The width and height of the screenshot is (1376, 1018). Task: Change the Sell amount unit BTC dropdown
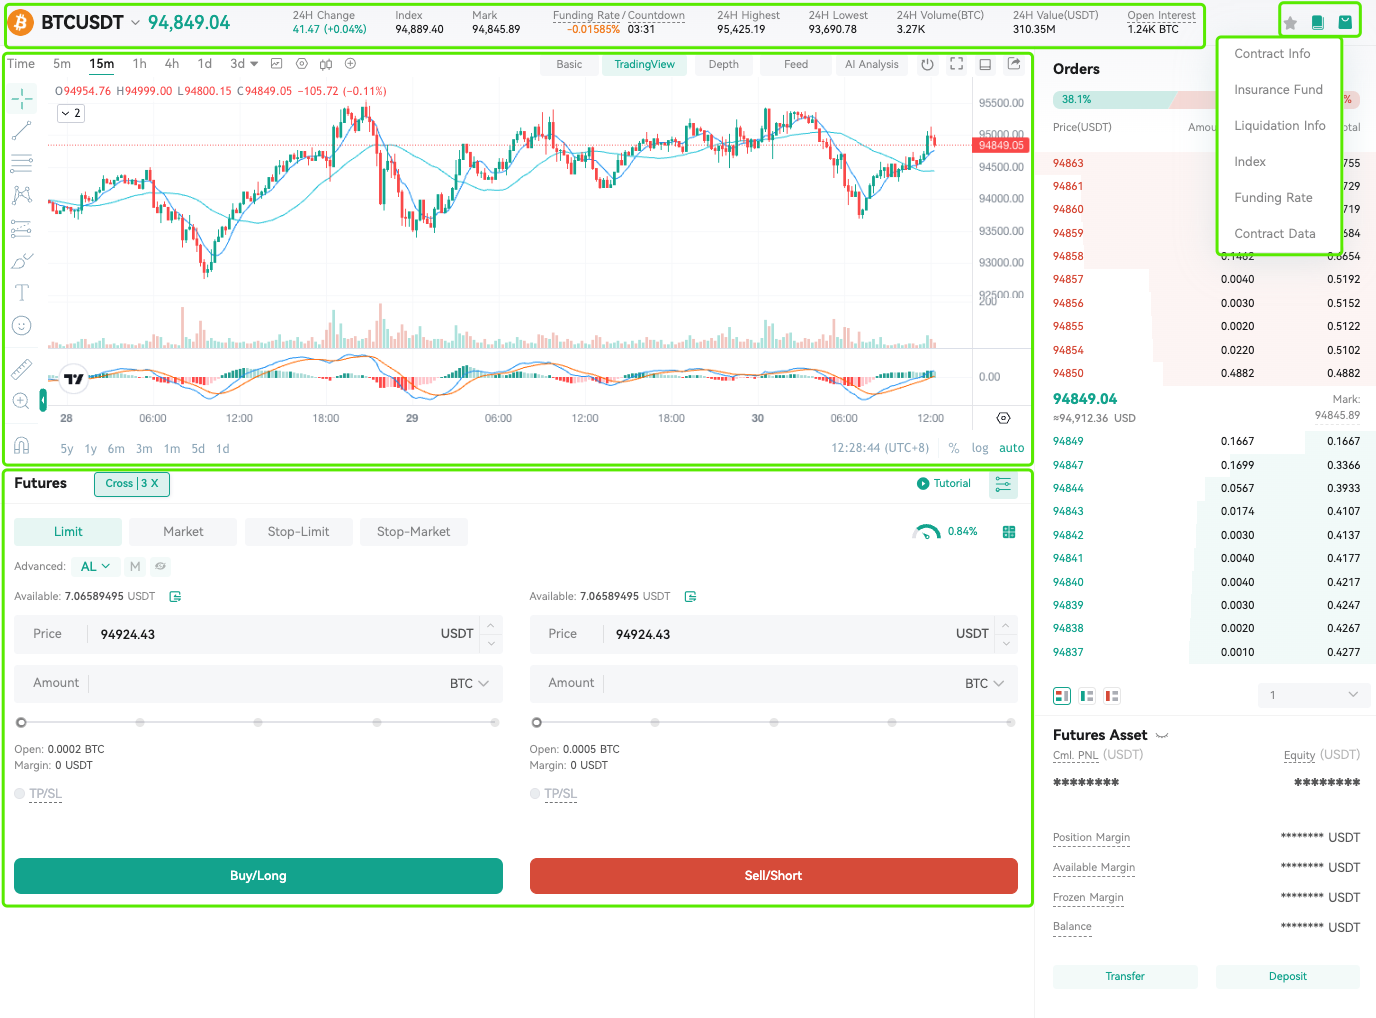(x=984, y=684)
